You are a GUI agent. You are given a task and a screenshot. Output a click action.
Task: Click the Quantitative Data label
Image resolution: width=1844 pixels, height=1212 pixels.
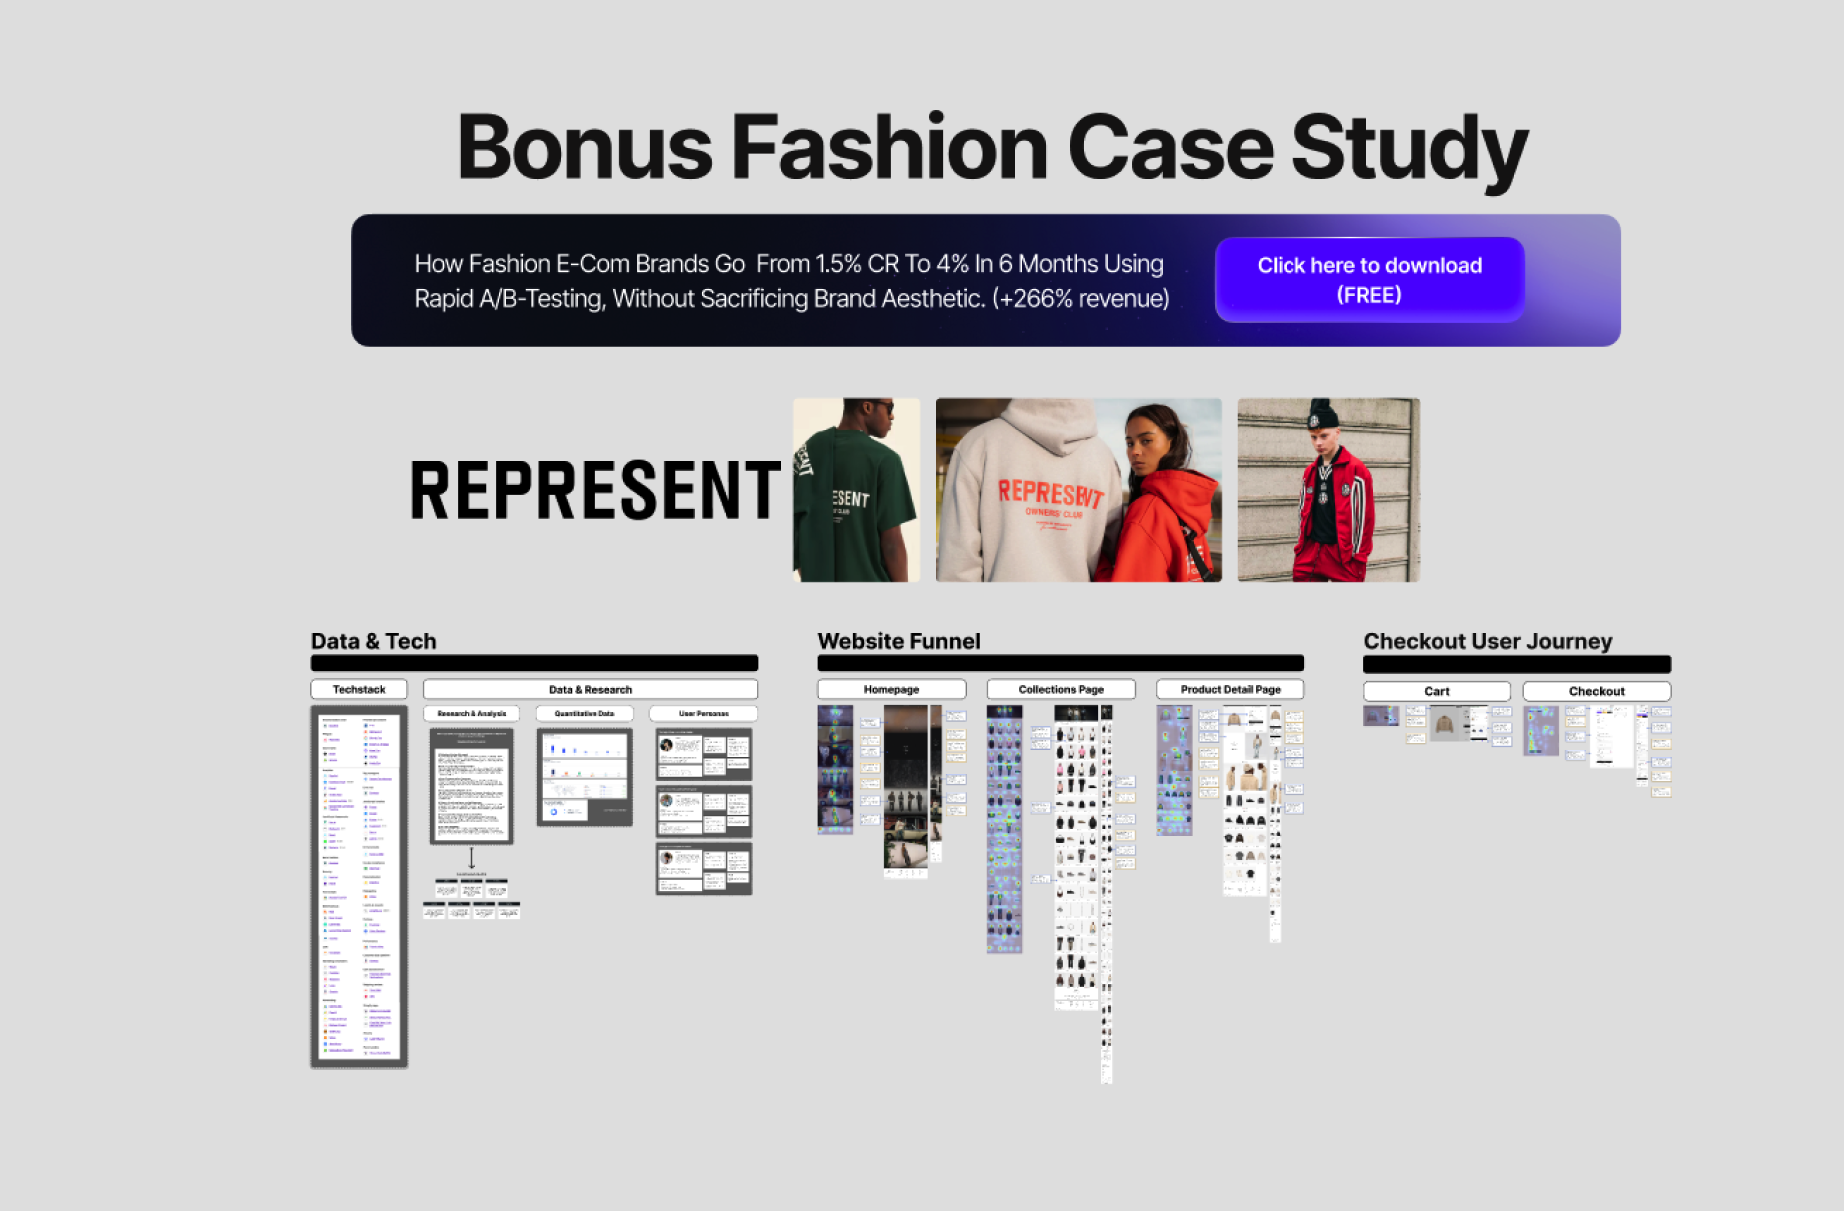point(584,714)
